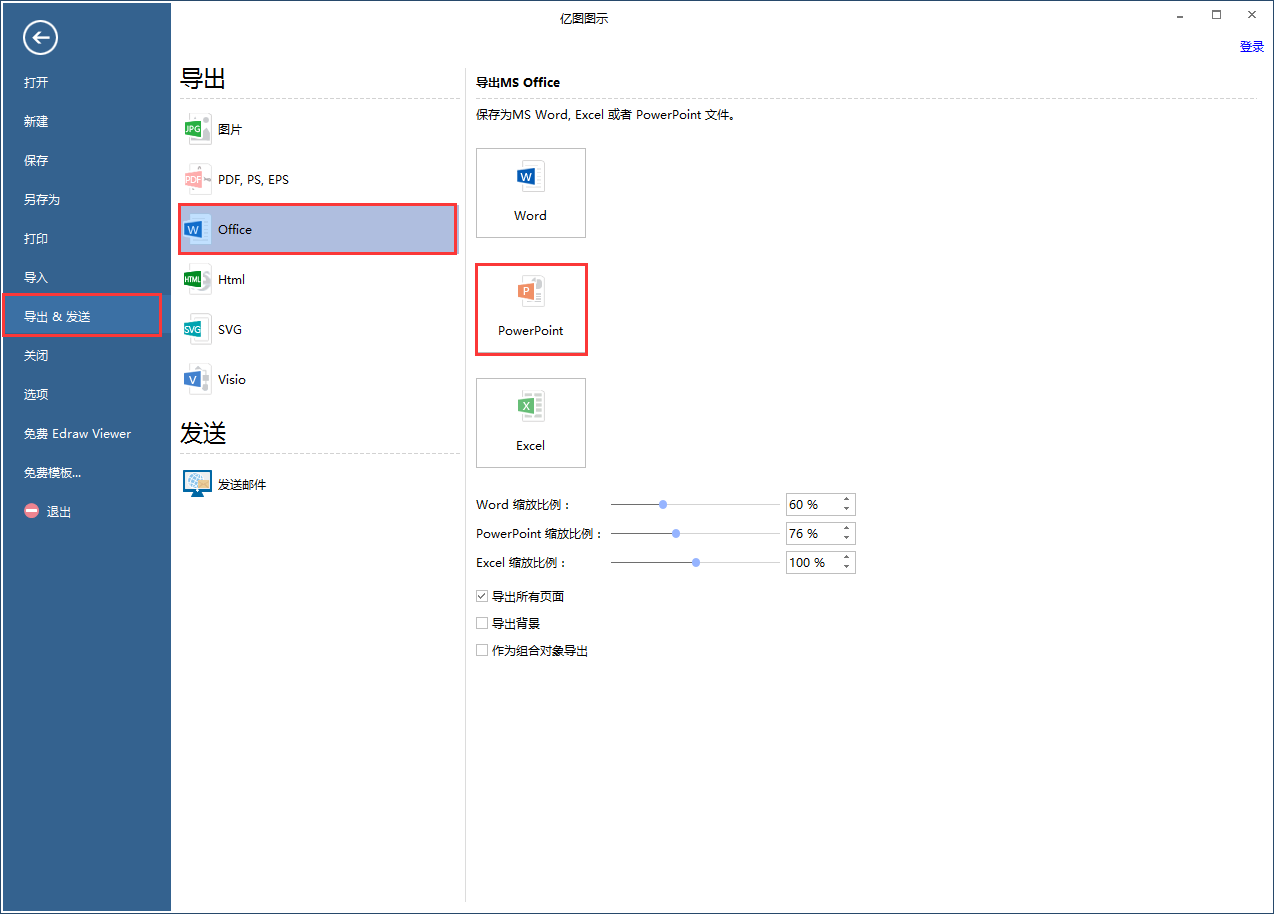The width and height of the screenshot is (1274, 914).
Task: Maximize the 亿图图示 window
Action: [1216, 14]
